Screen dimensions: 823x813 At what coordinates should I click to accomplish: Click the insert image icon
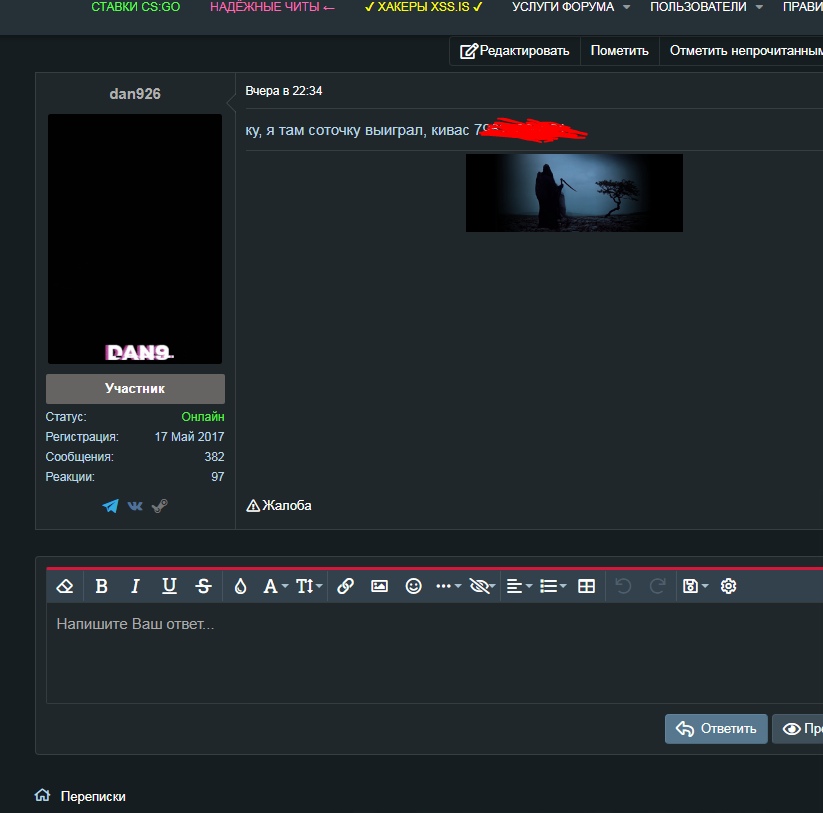(x=379, y=587)
